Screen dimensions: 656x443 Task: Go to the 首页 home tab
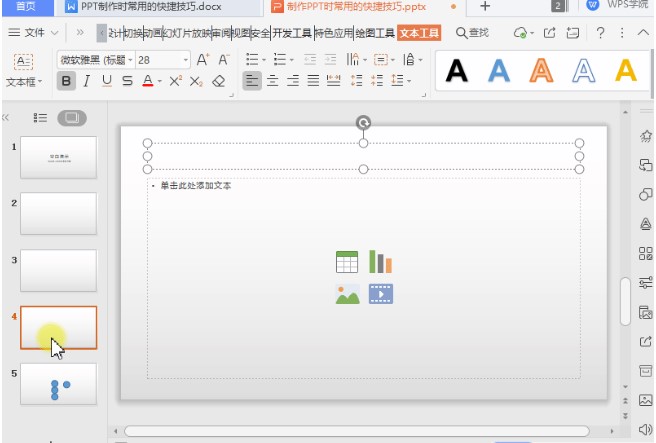[26, 7]
